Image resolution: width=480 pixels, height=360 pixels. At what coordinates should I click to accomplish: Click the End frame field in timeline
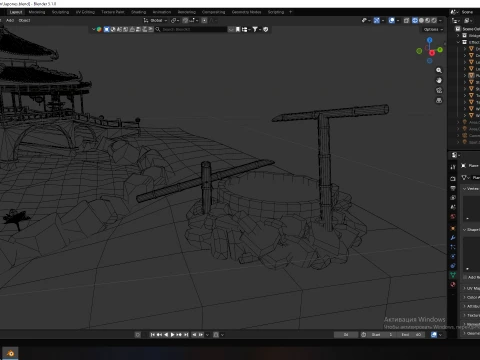pos(411,335)
